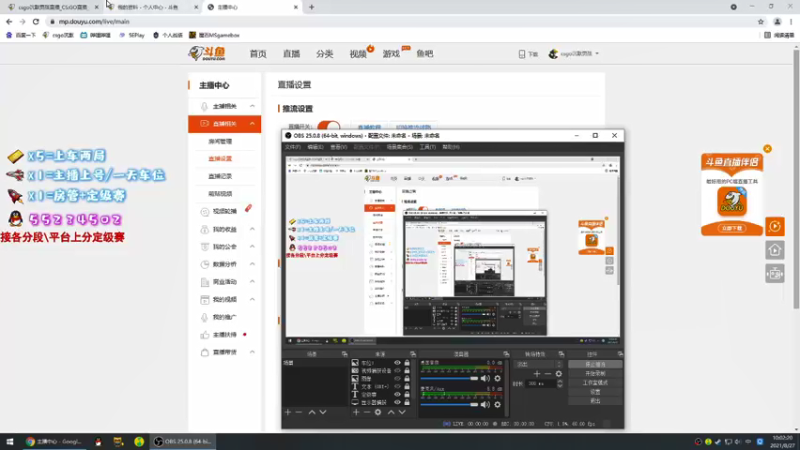Collapse the 主播相关 sidebar section
This screenshot has width=800, height=450.
tap(252, 106)
